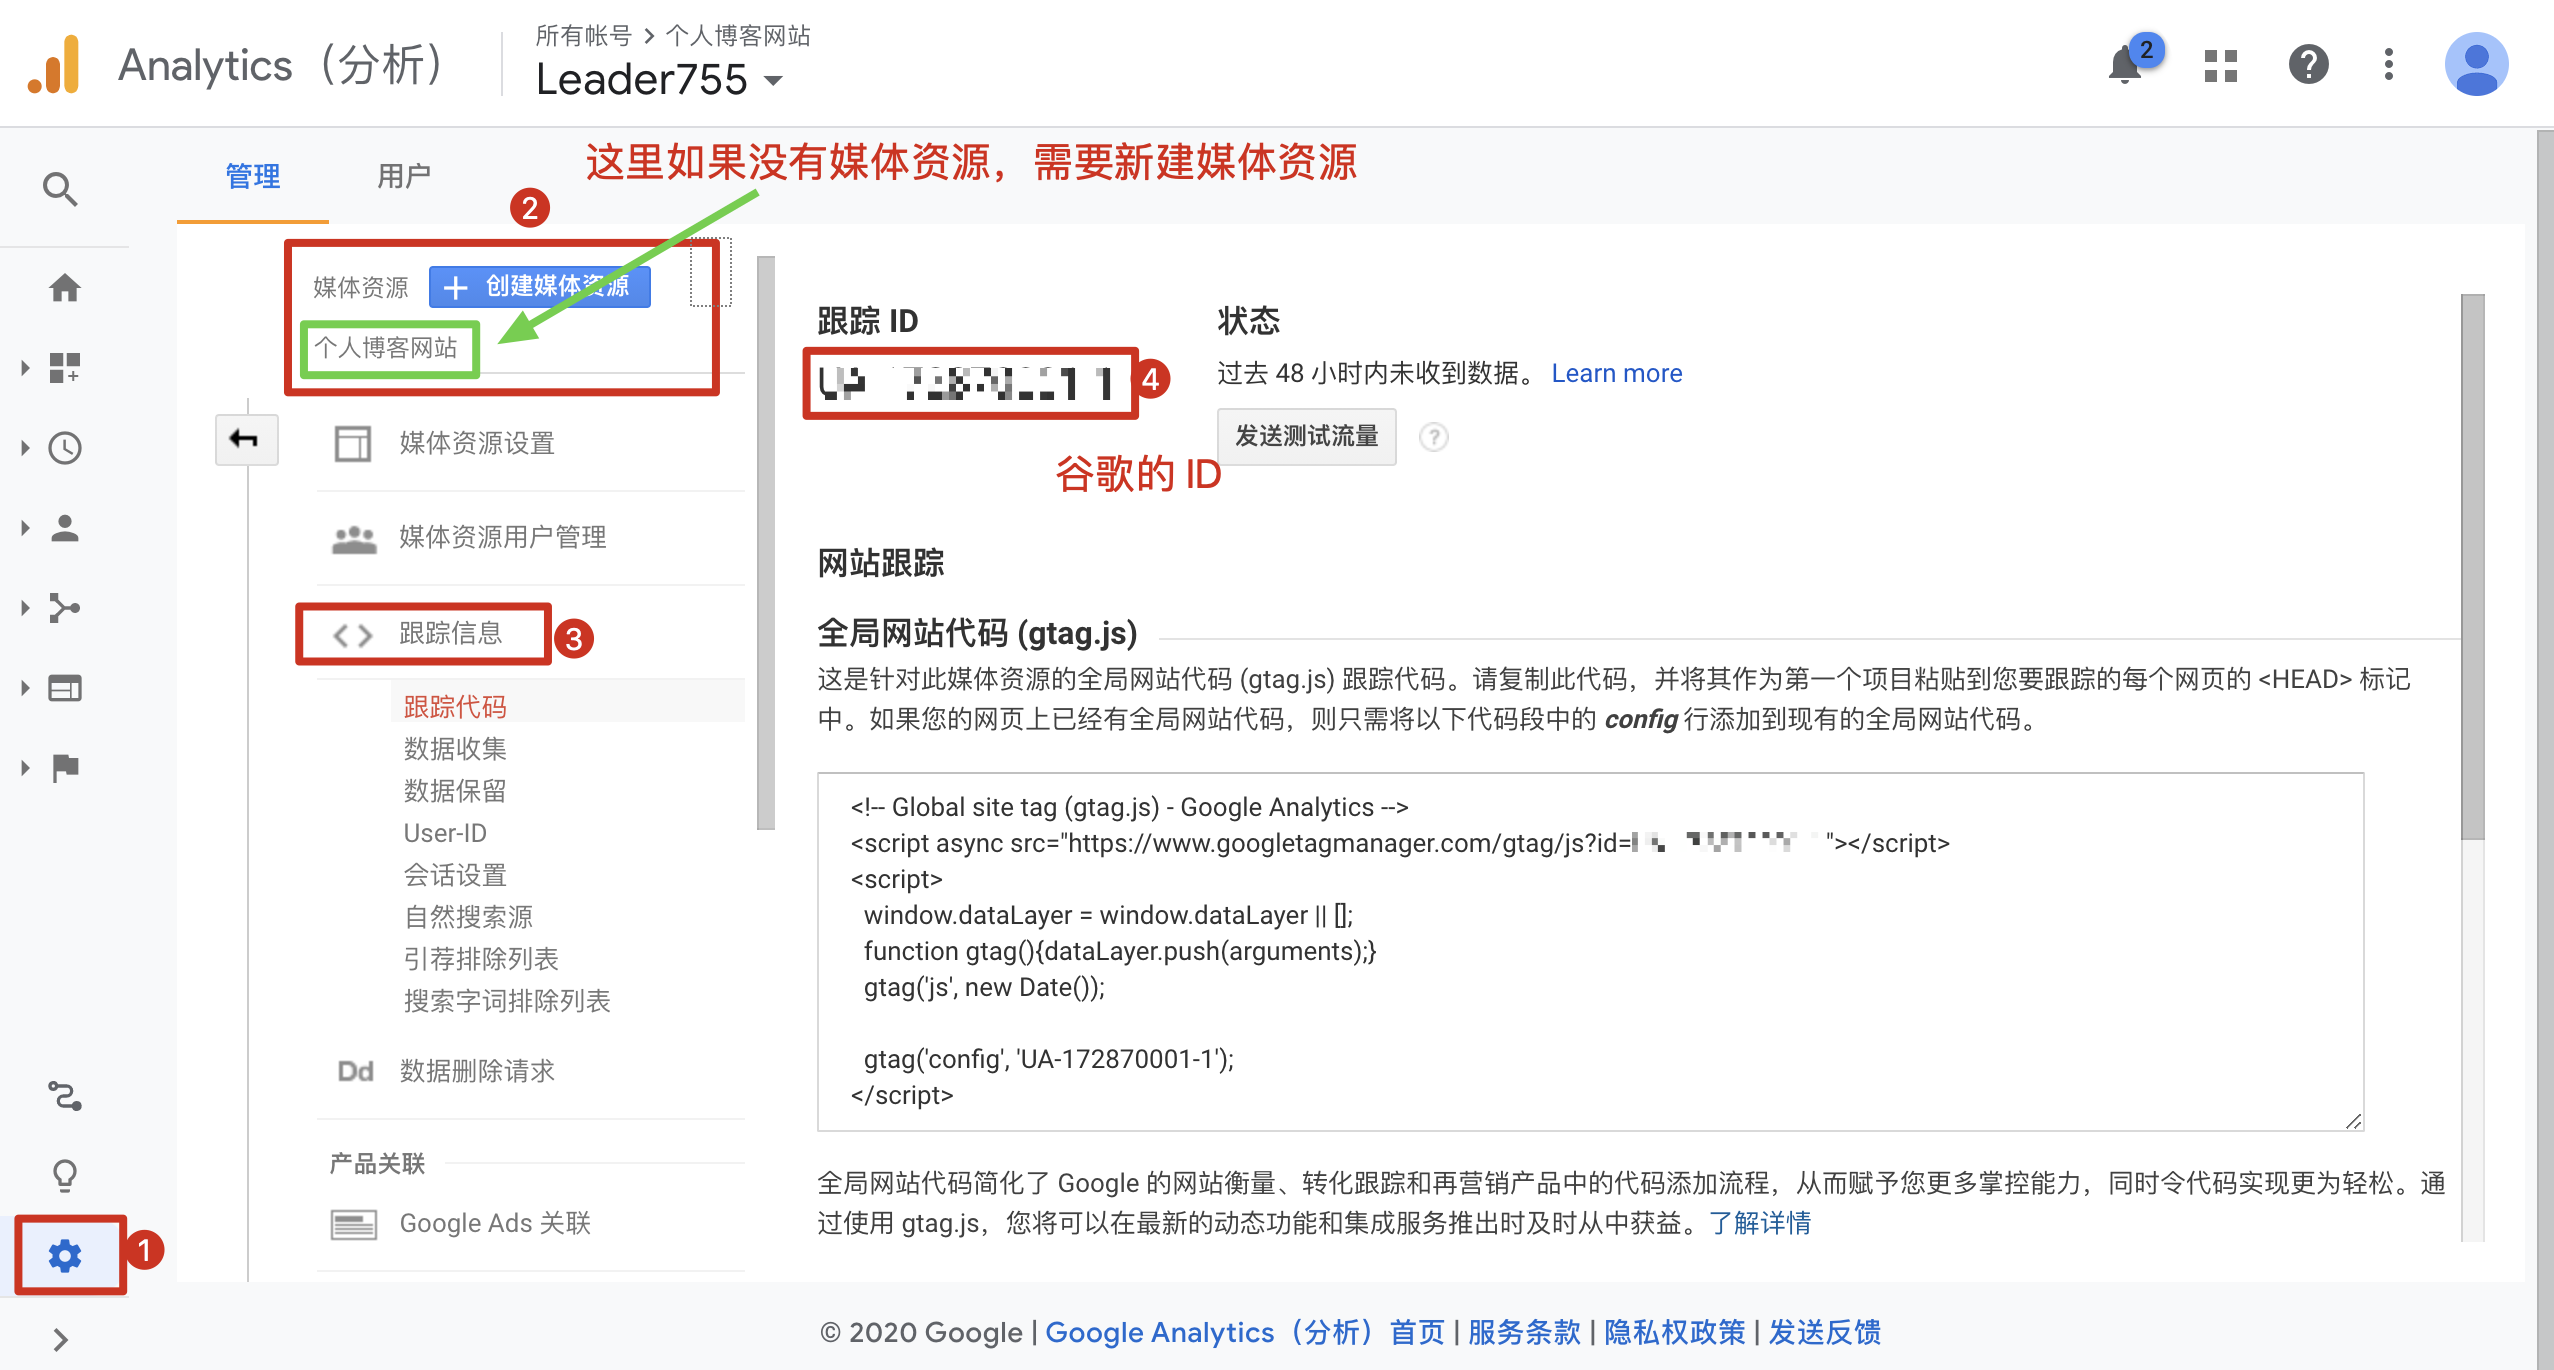The height and width of the screenshot is (1370, 2554).
Task: Expand the left sidebar with the chevron
Action: pos(61,1339)
